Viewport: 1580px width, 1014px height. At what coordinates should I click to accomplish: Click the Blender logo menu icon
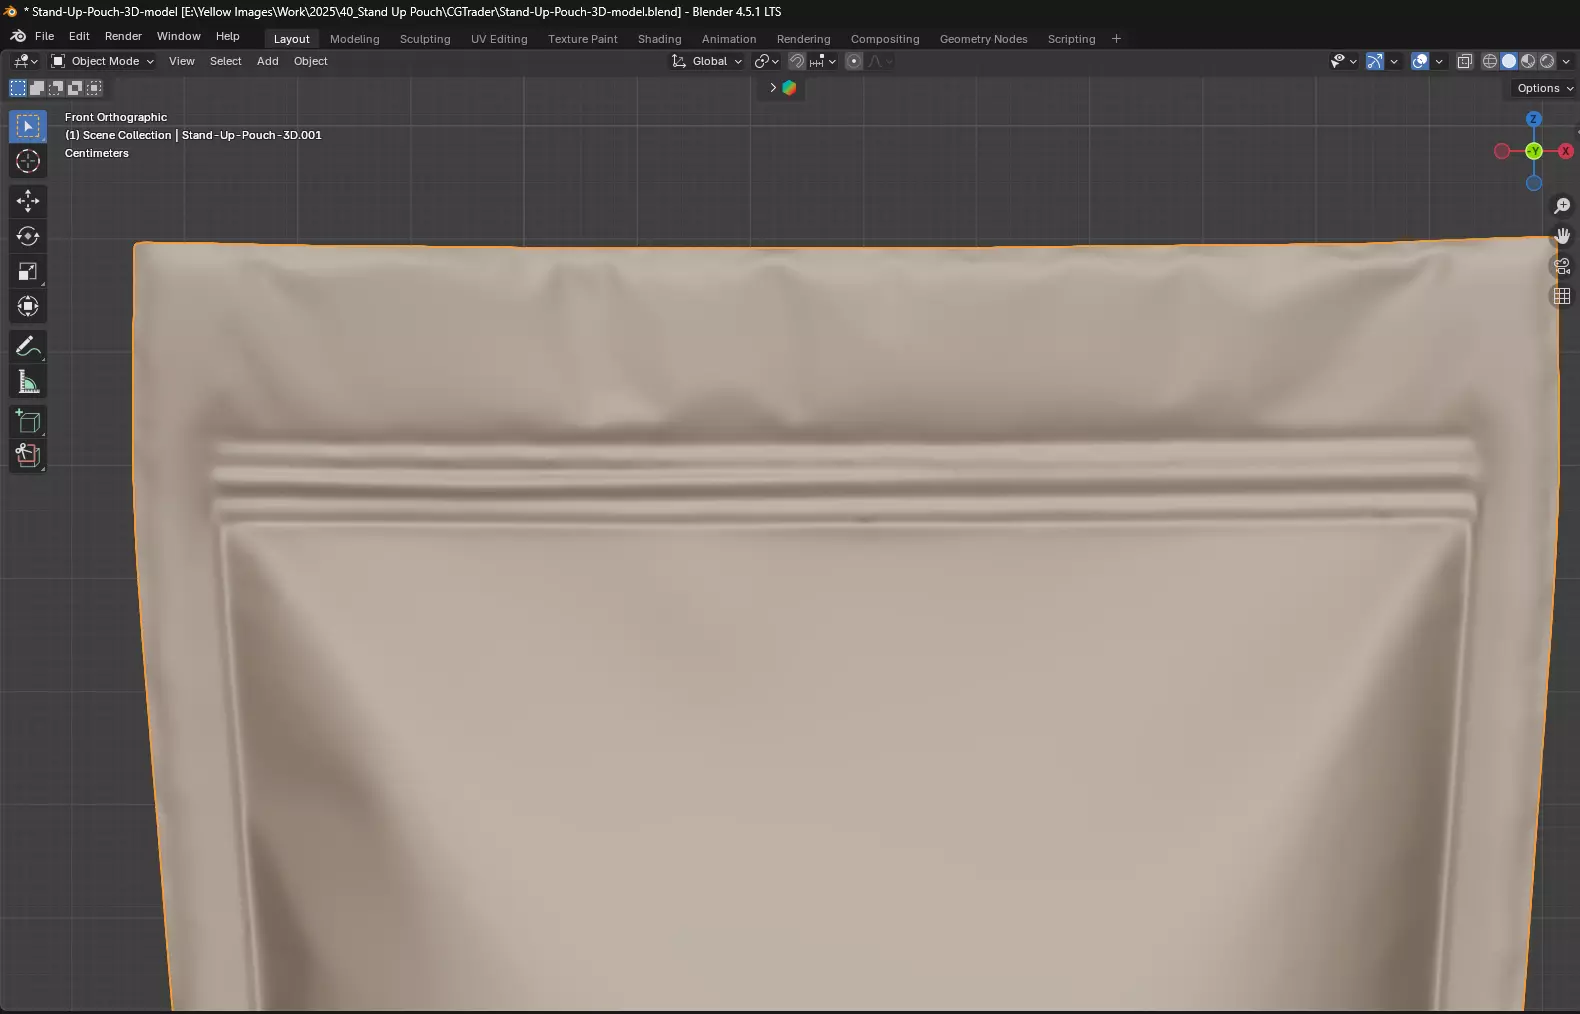point(18,36)
